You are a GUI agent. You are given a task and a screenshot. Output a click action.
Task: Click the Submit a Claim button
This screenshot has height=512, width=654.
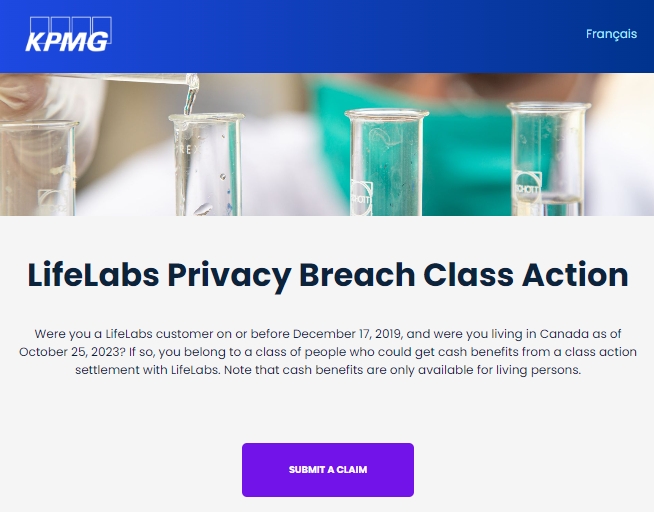328,469
